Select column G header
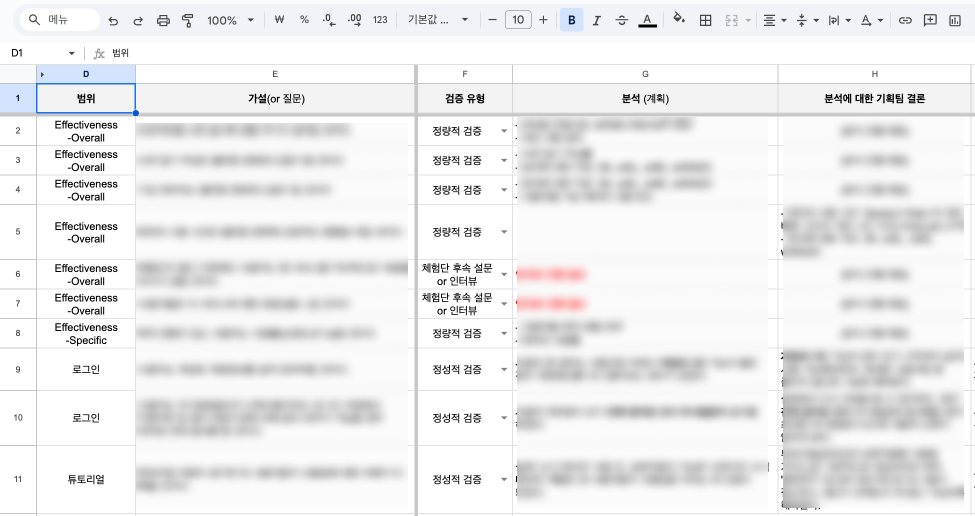The height and width of the screenshot is (516, 975). click(x=645, y=74)
